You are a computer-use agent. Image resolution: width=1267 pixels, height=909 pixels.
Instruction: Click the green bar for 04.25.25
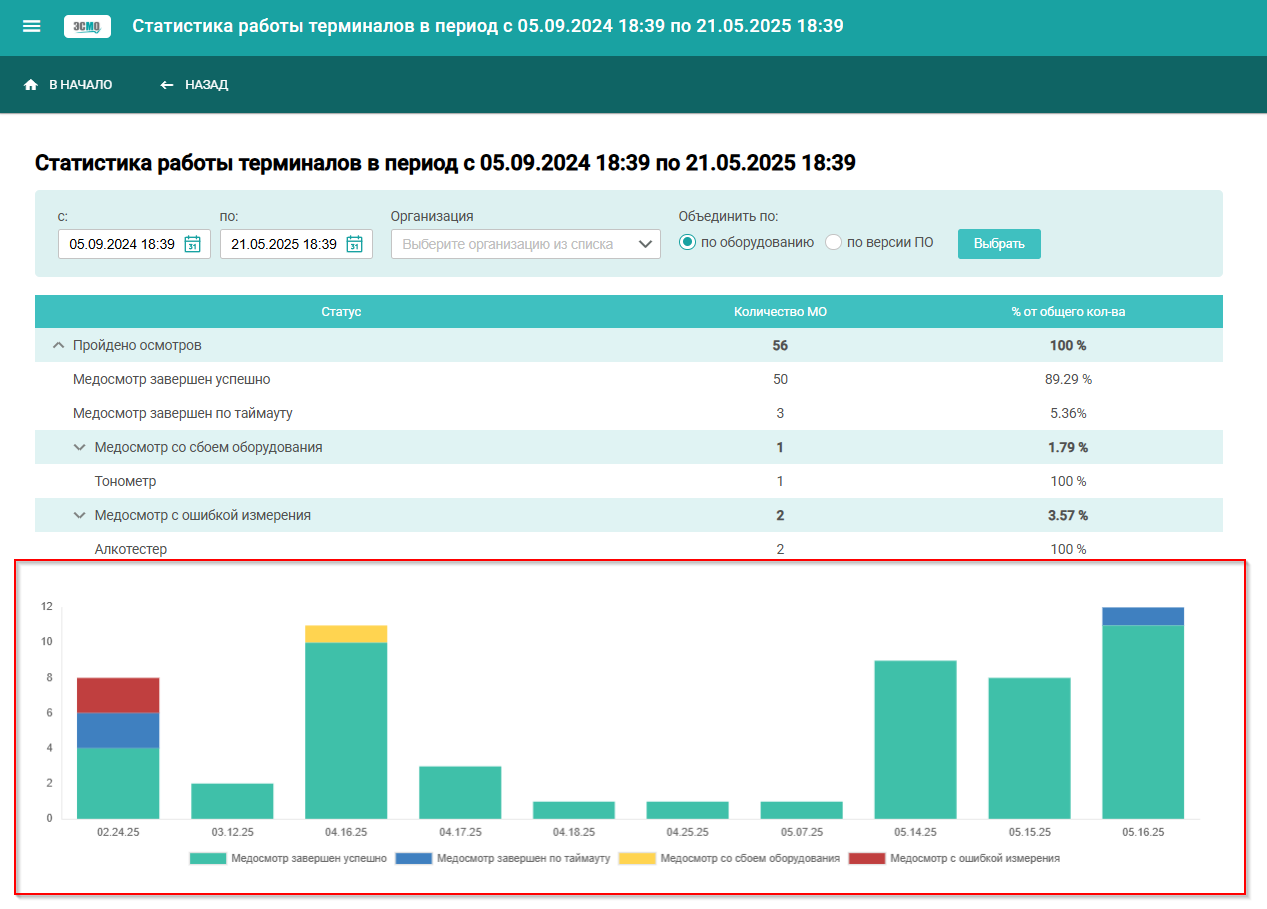point(688,810)
